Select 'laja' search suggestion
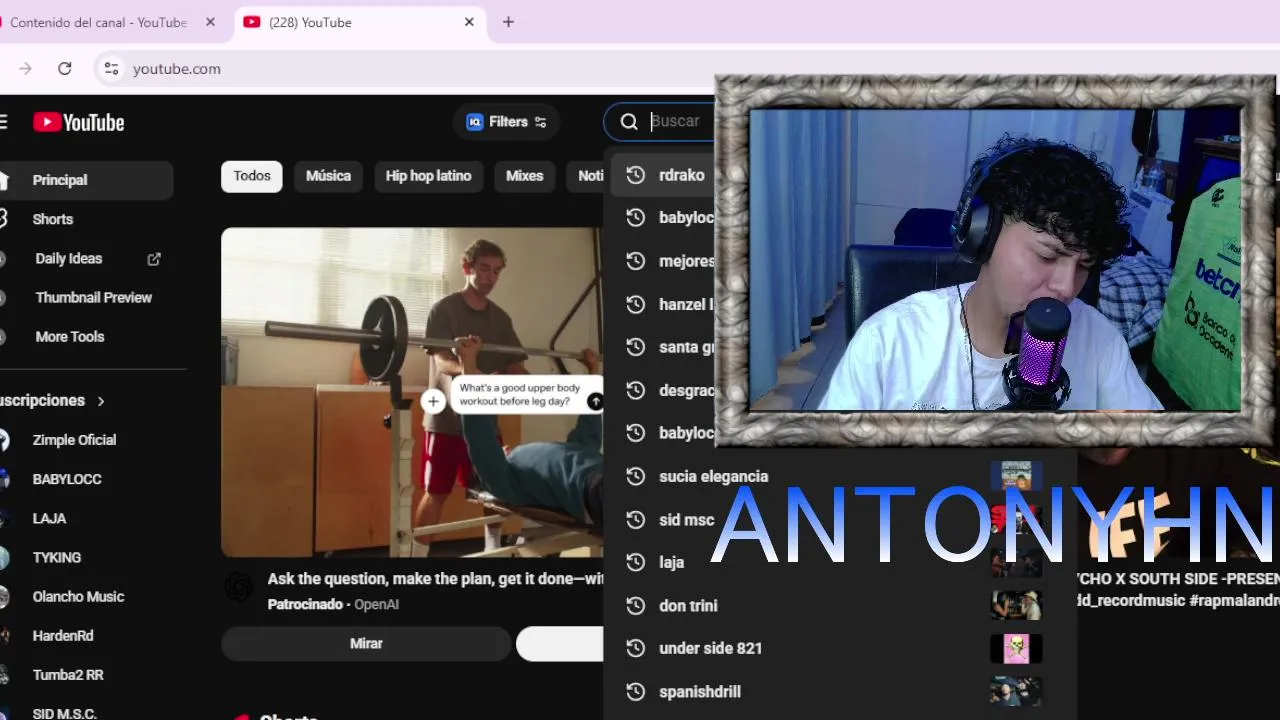The height and width of the screenshot is (720, 1280). [840, 562]
